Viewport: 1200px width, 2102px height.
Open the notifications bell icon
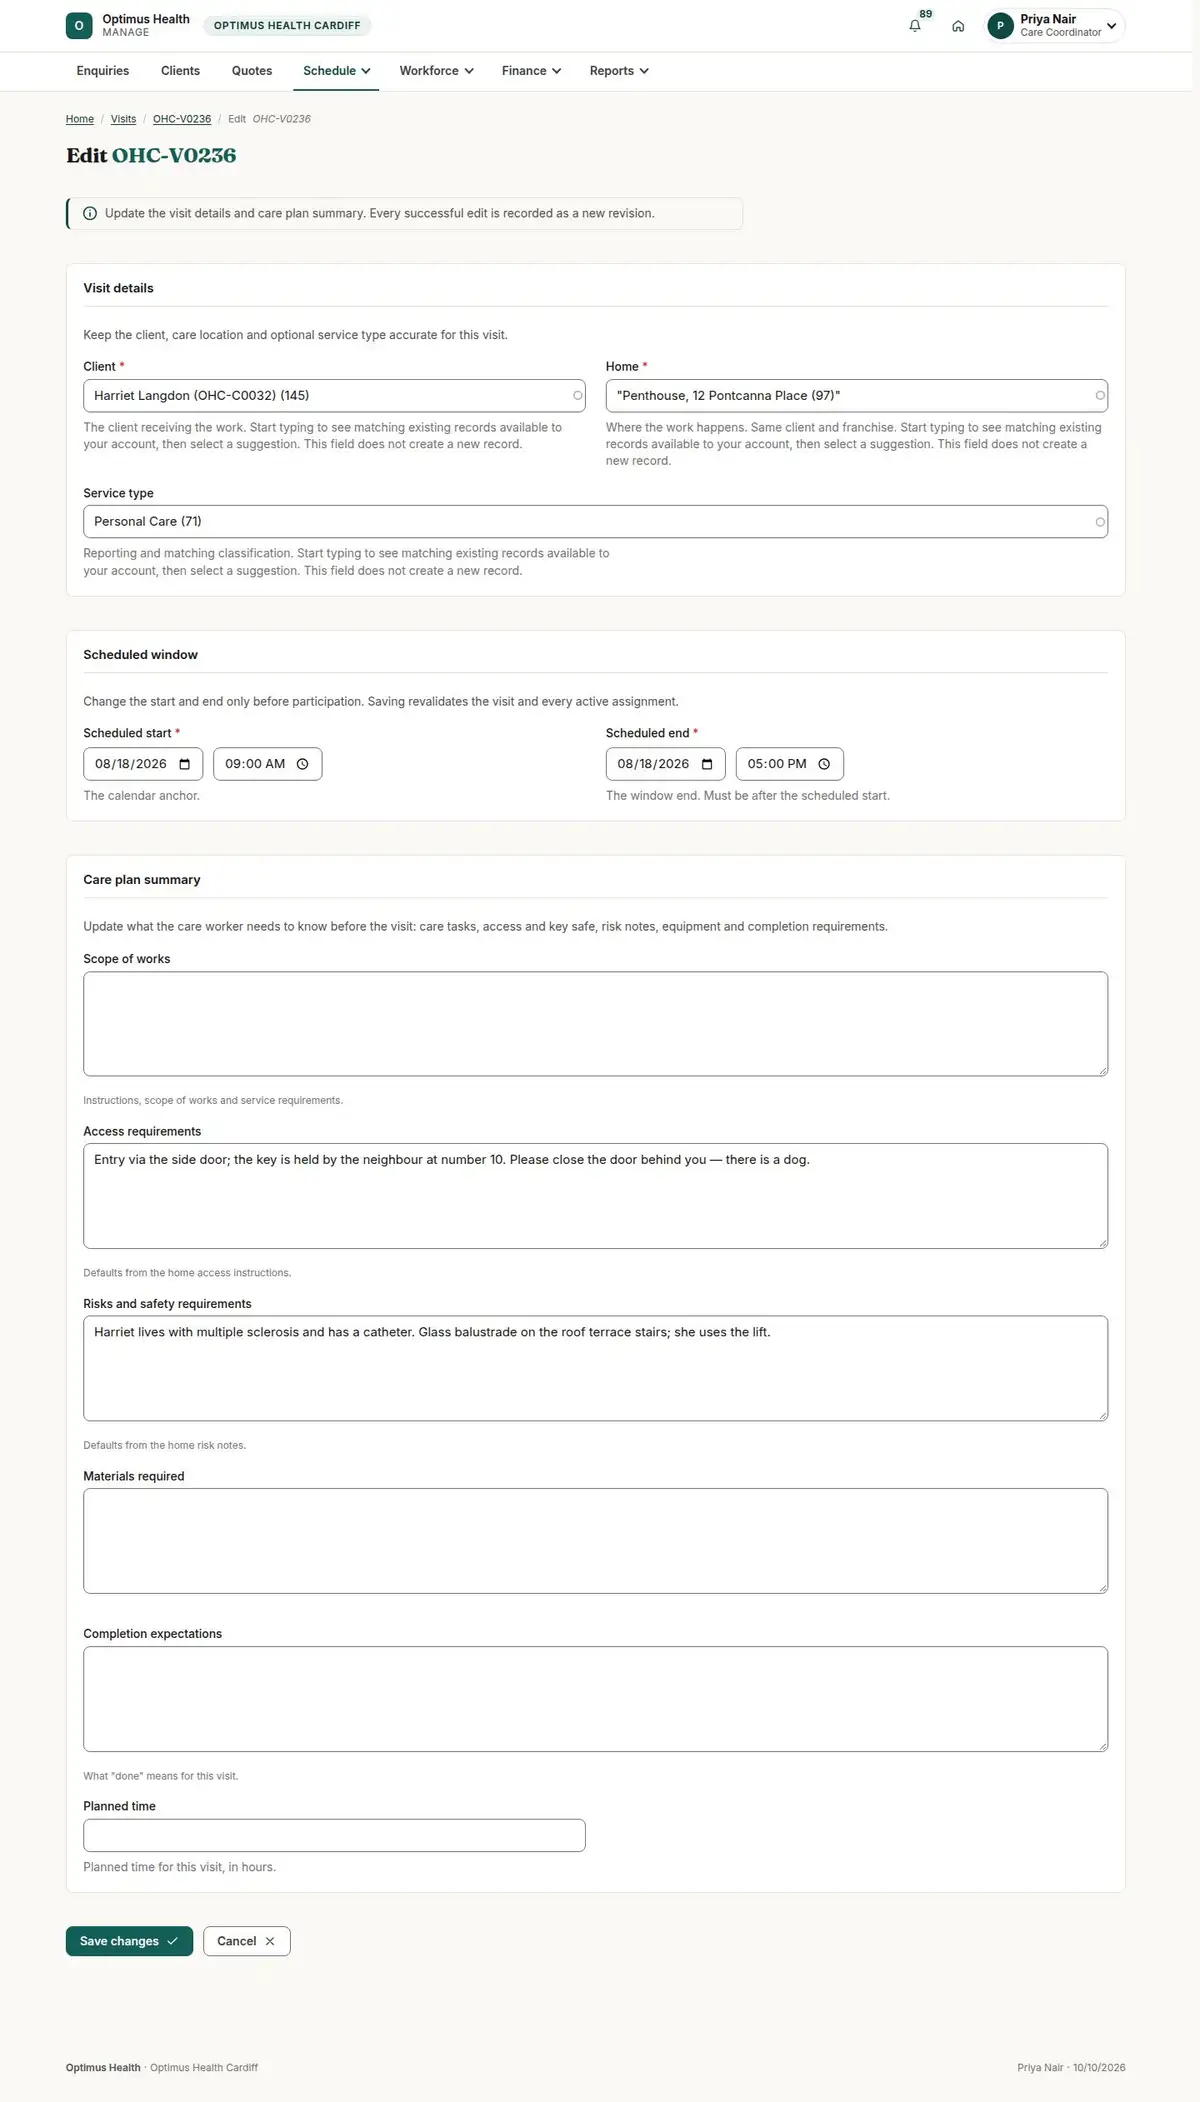(914, 26)
